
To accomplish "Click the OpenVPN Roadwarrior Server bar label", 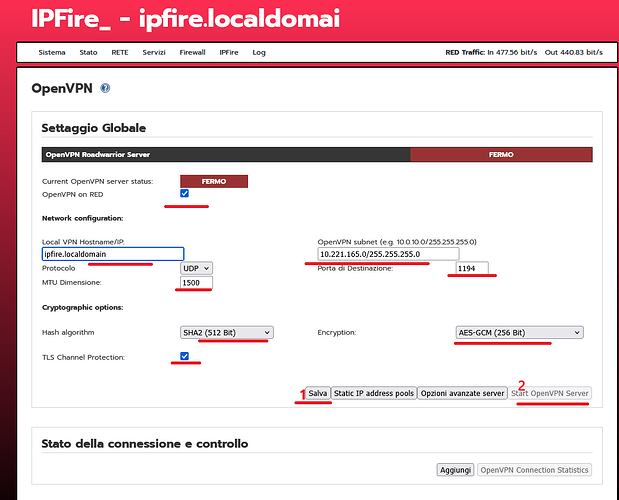I will tap(98, 155).
